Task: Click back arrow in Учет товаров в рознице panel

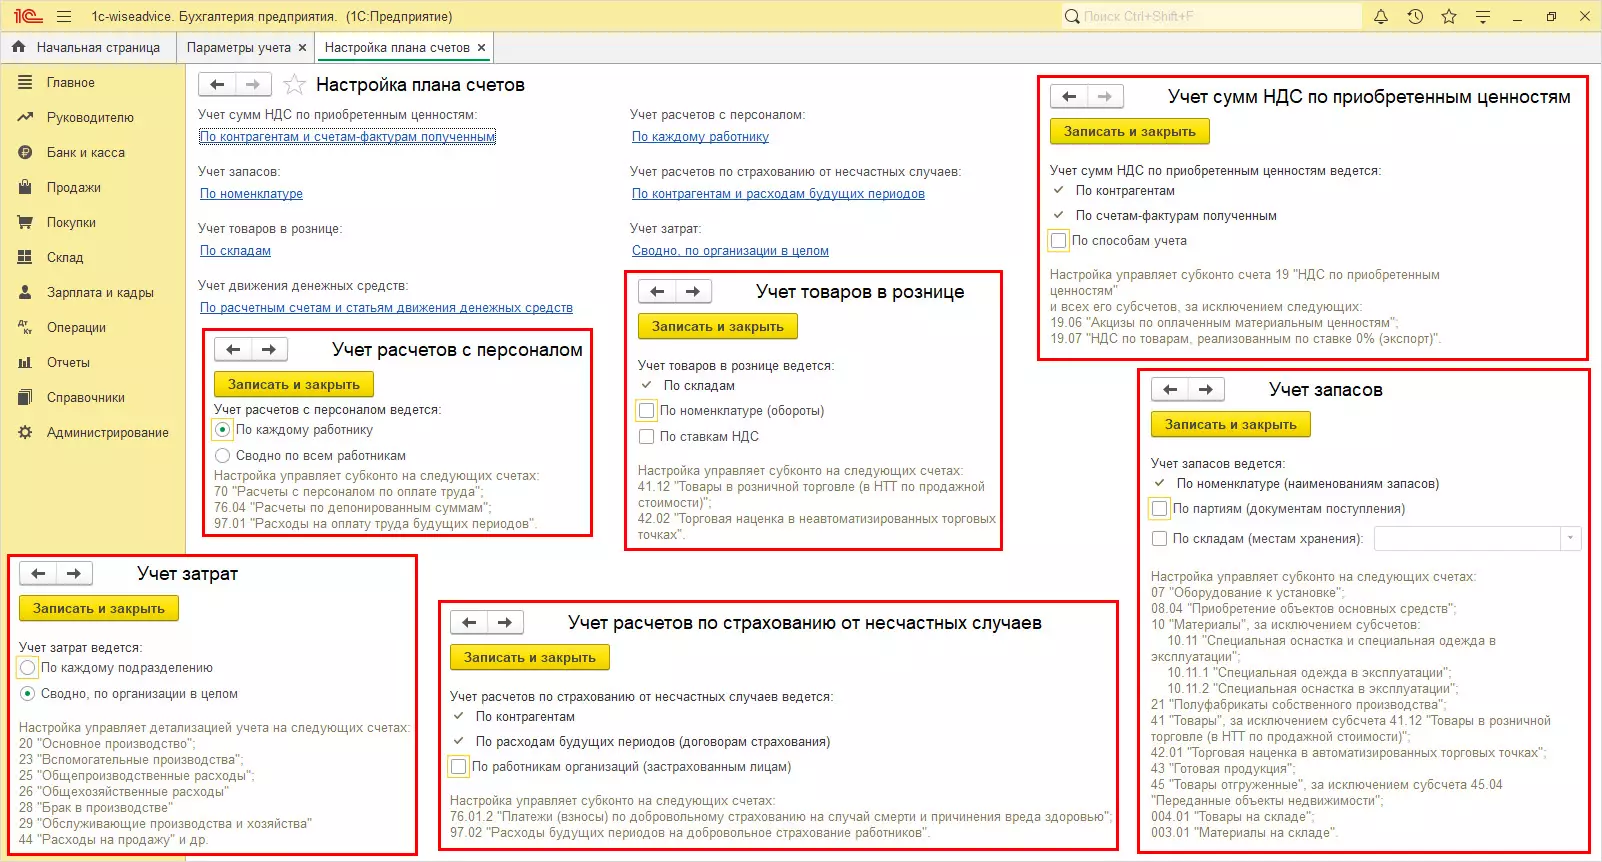Action: [x=657, y=291]
